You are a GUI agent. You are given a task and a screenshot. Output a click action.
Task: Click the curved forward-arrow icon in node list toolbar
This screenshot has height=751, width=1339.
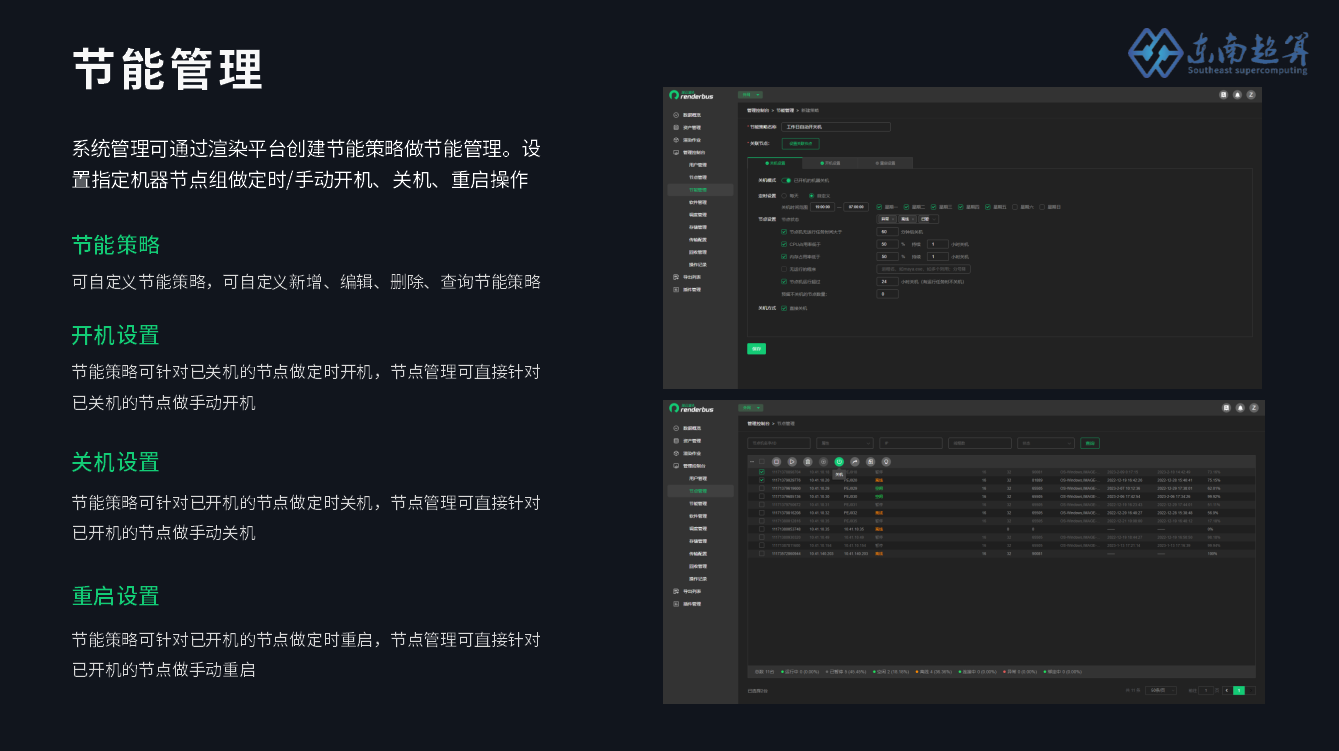pos(854,461)
